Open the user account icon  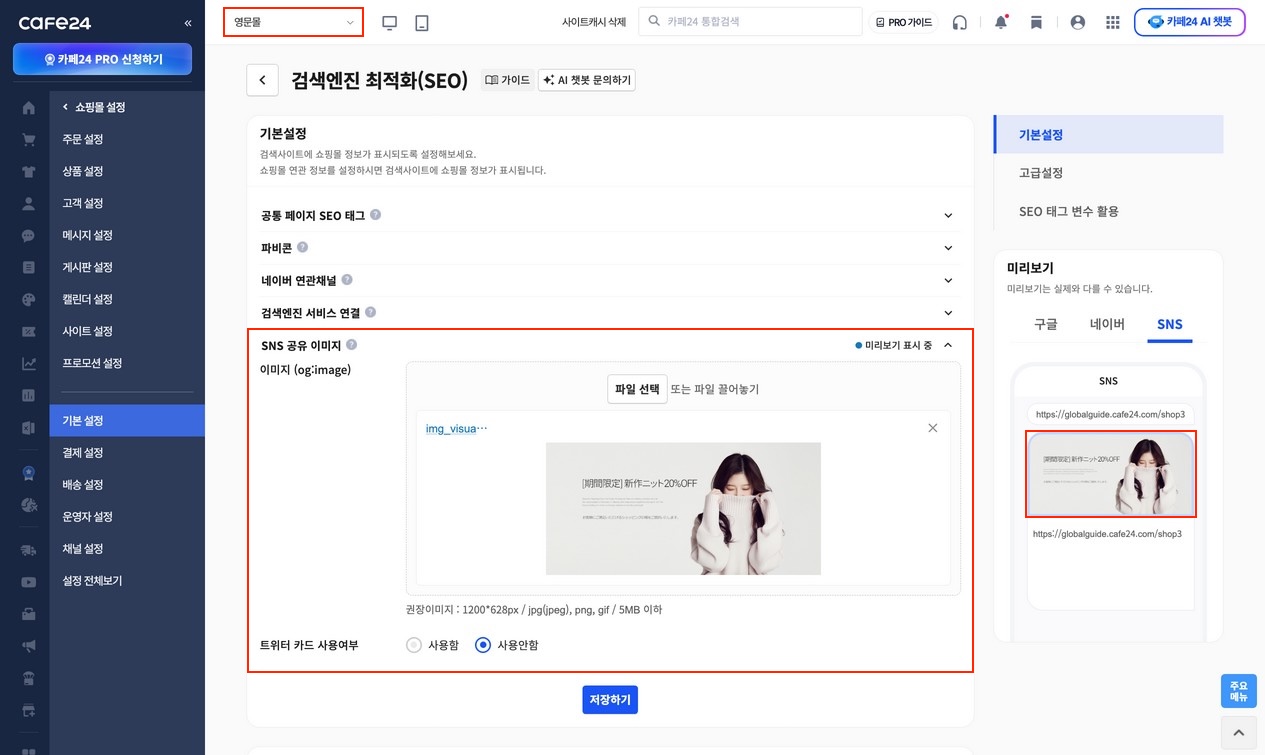[1077, 22]
